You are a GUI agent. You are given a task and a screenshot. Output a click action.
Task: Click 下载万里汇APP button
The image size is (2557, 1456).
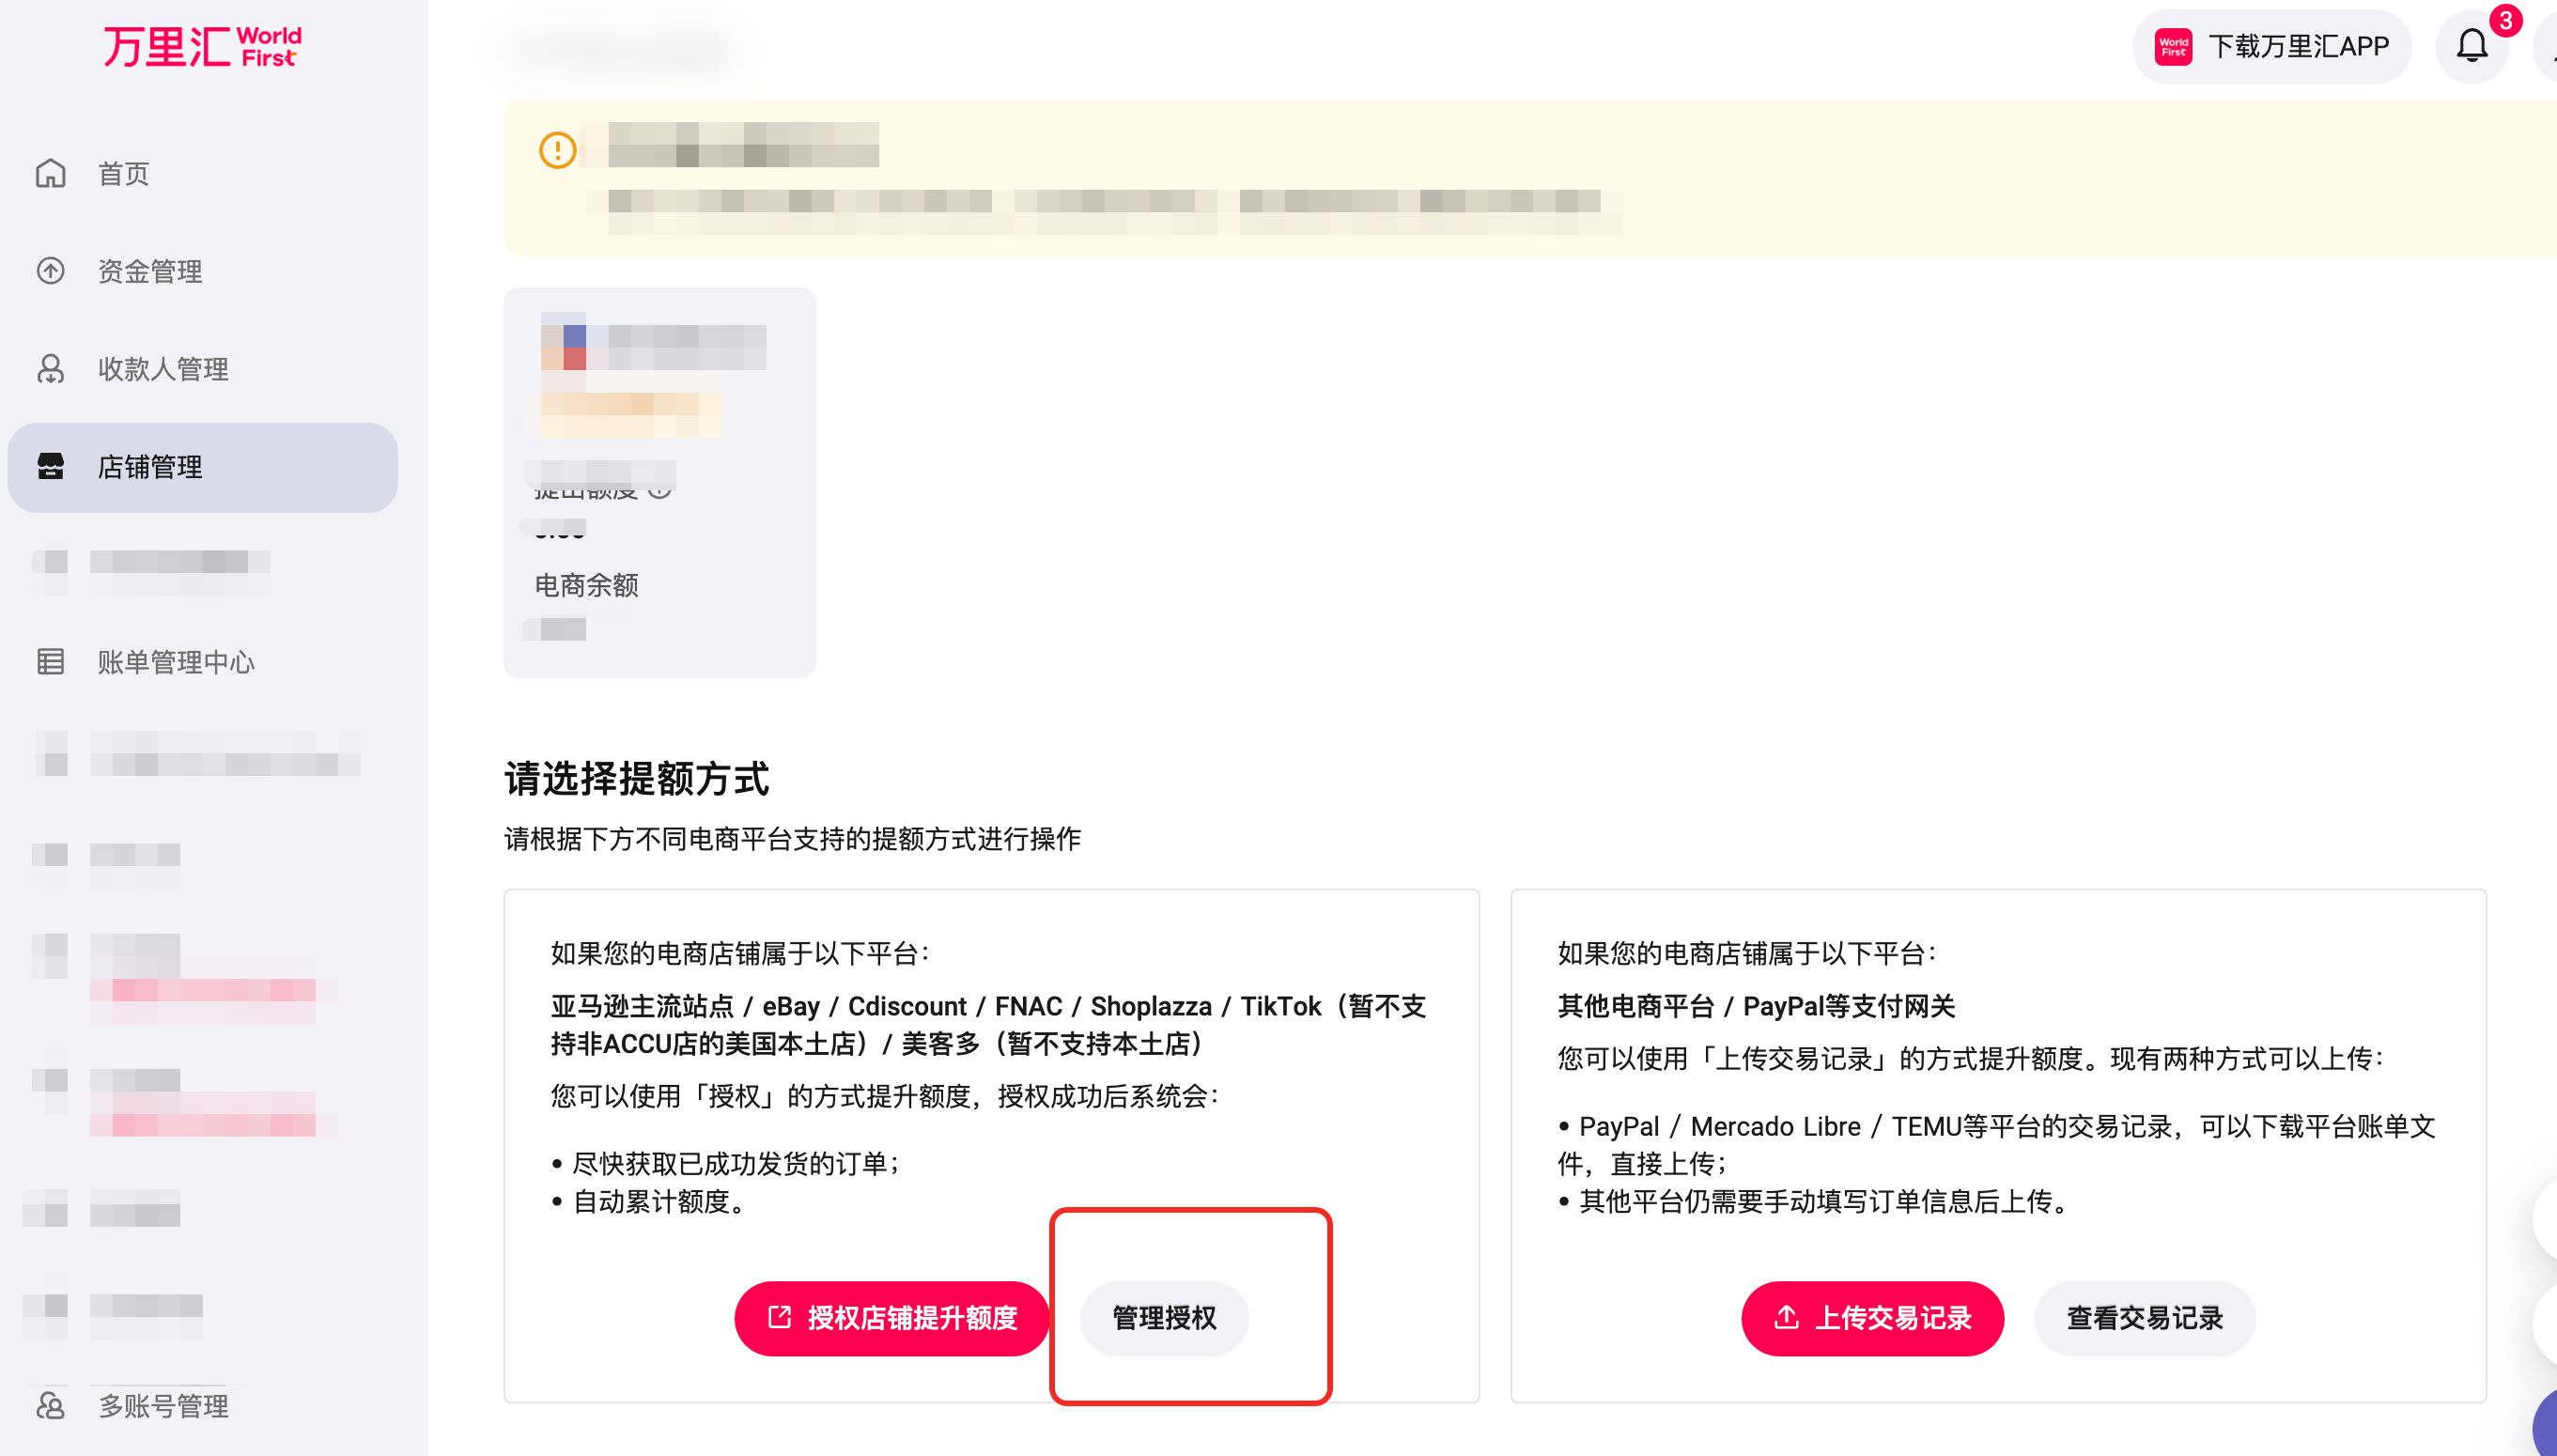point(2271,47)
